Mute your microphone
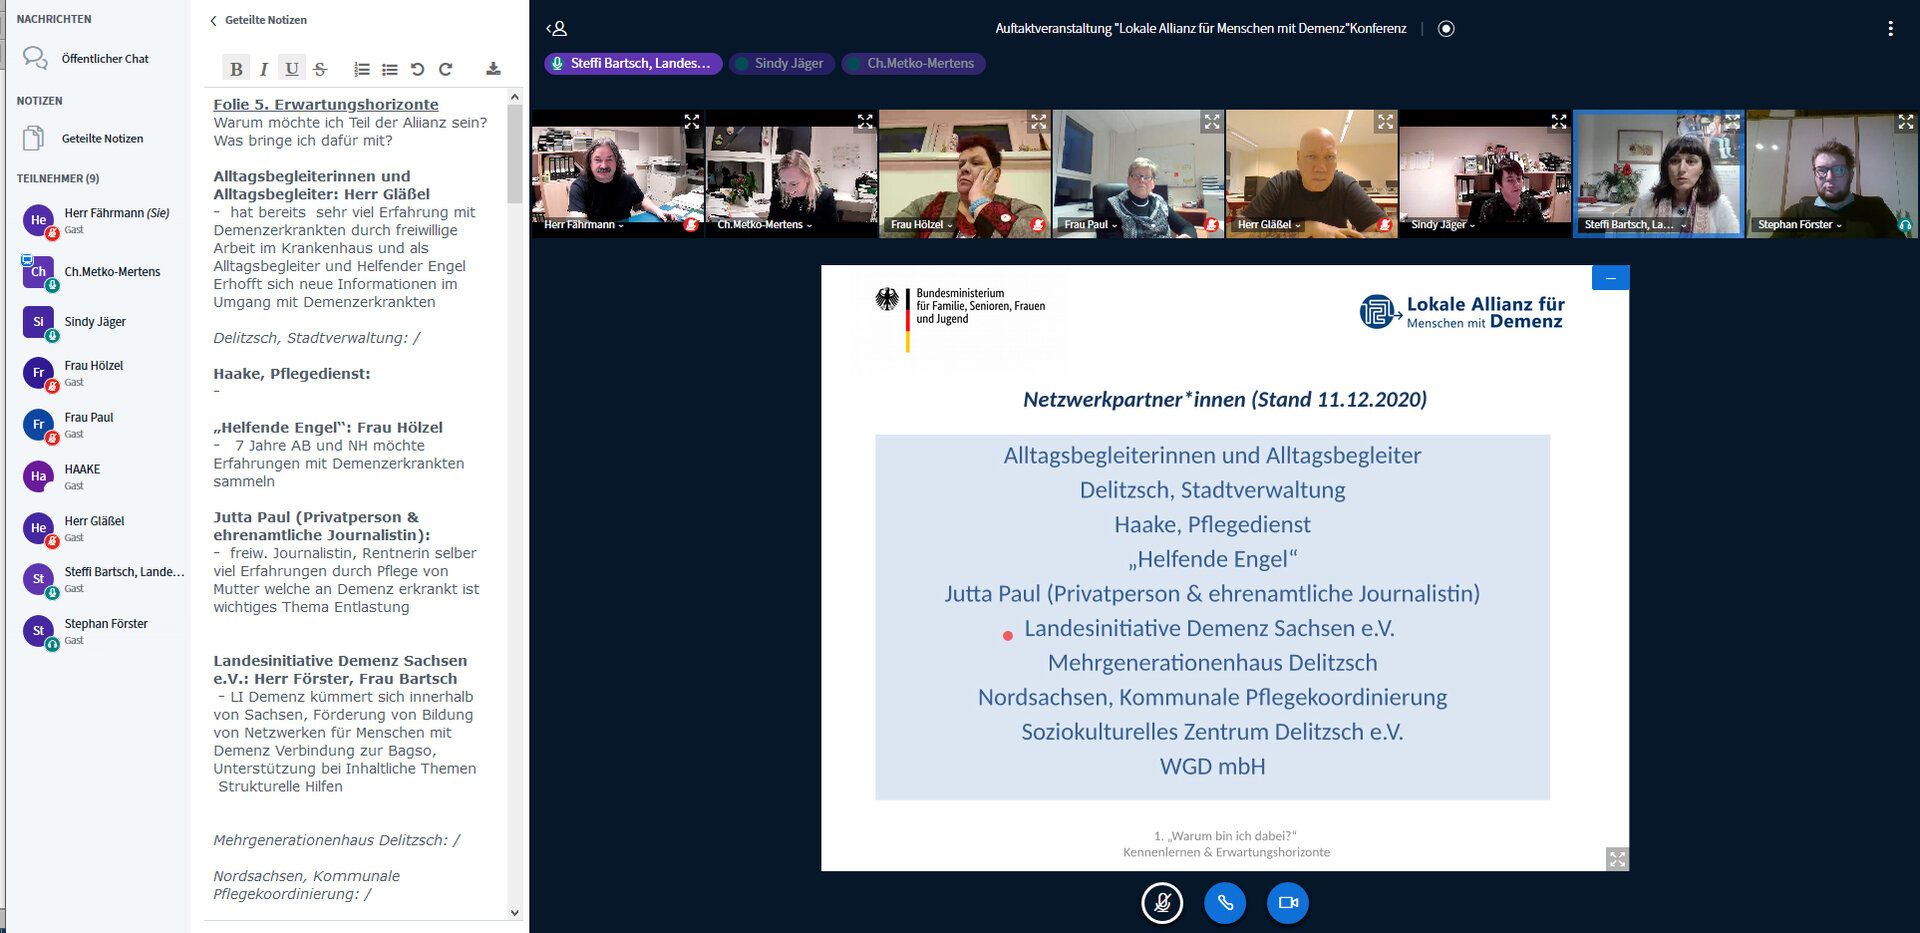The width and height of the screenshot is (1920, 933). click(1161, 902)
